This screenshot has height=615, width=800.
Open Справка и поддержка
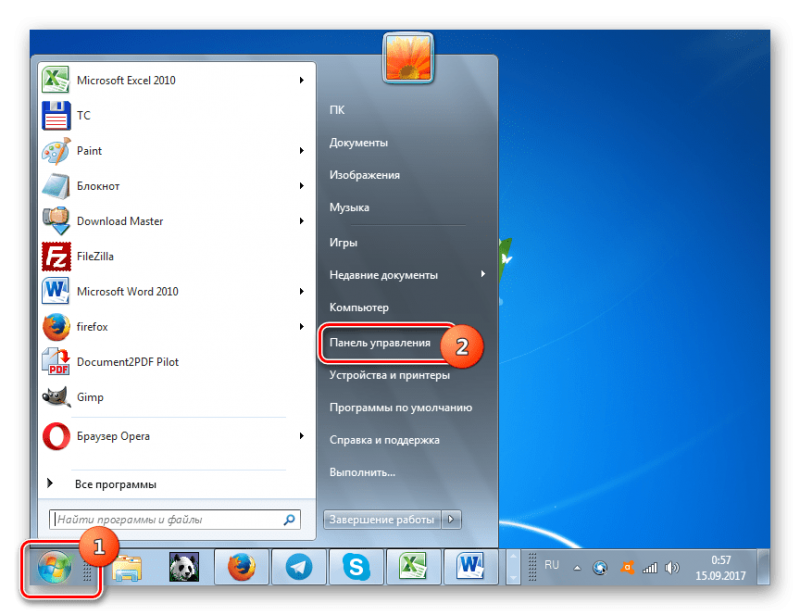(x=384, y=440)
